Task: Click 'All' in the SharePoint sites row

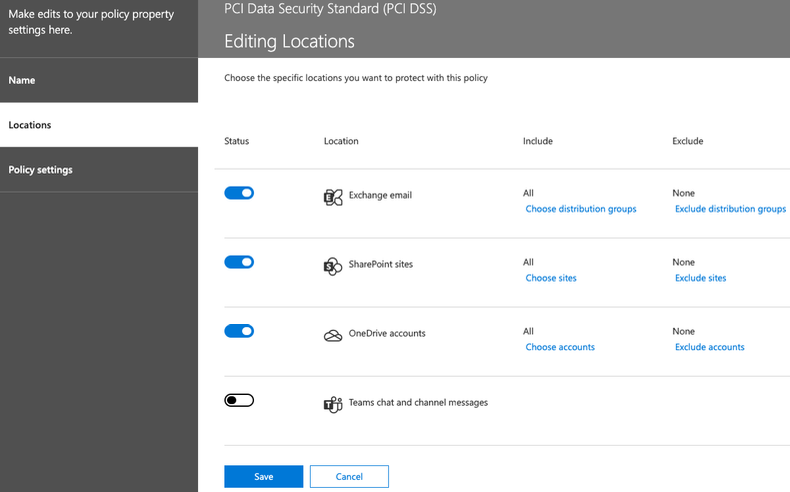Action: pos(528,262)
